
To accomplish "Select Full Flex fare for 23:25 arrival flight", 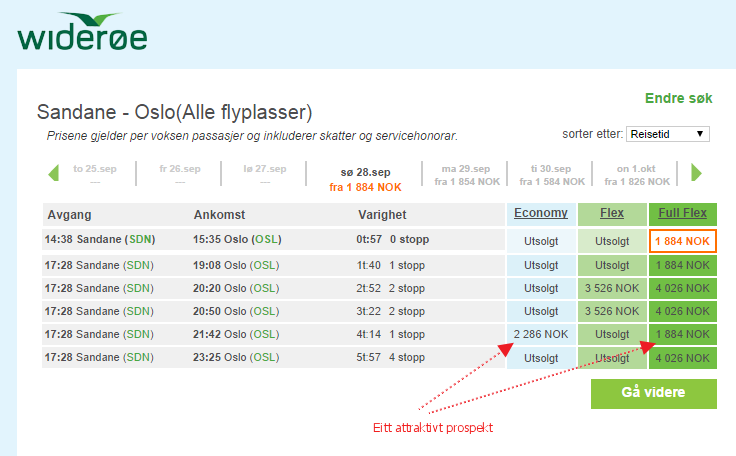I will pyautogui.click(x=682, y=358).
